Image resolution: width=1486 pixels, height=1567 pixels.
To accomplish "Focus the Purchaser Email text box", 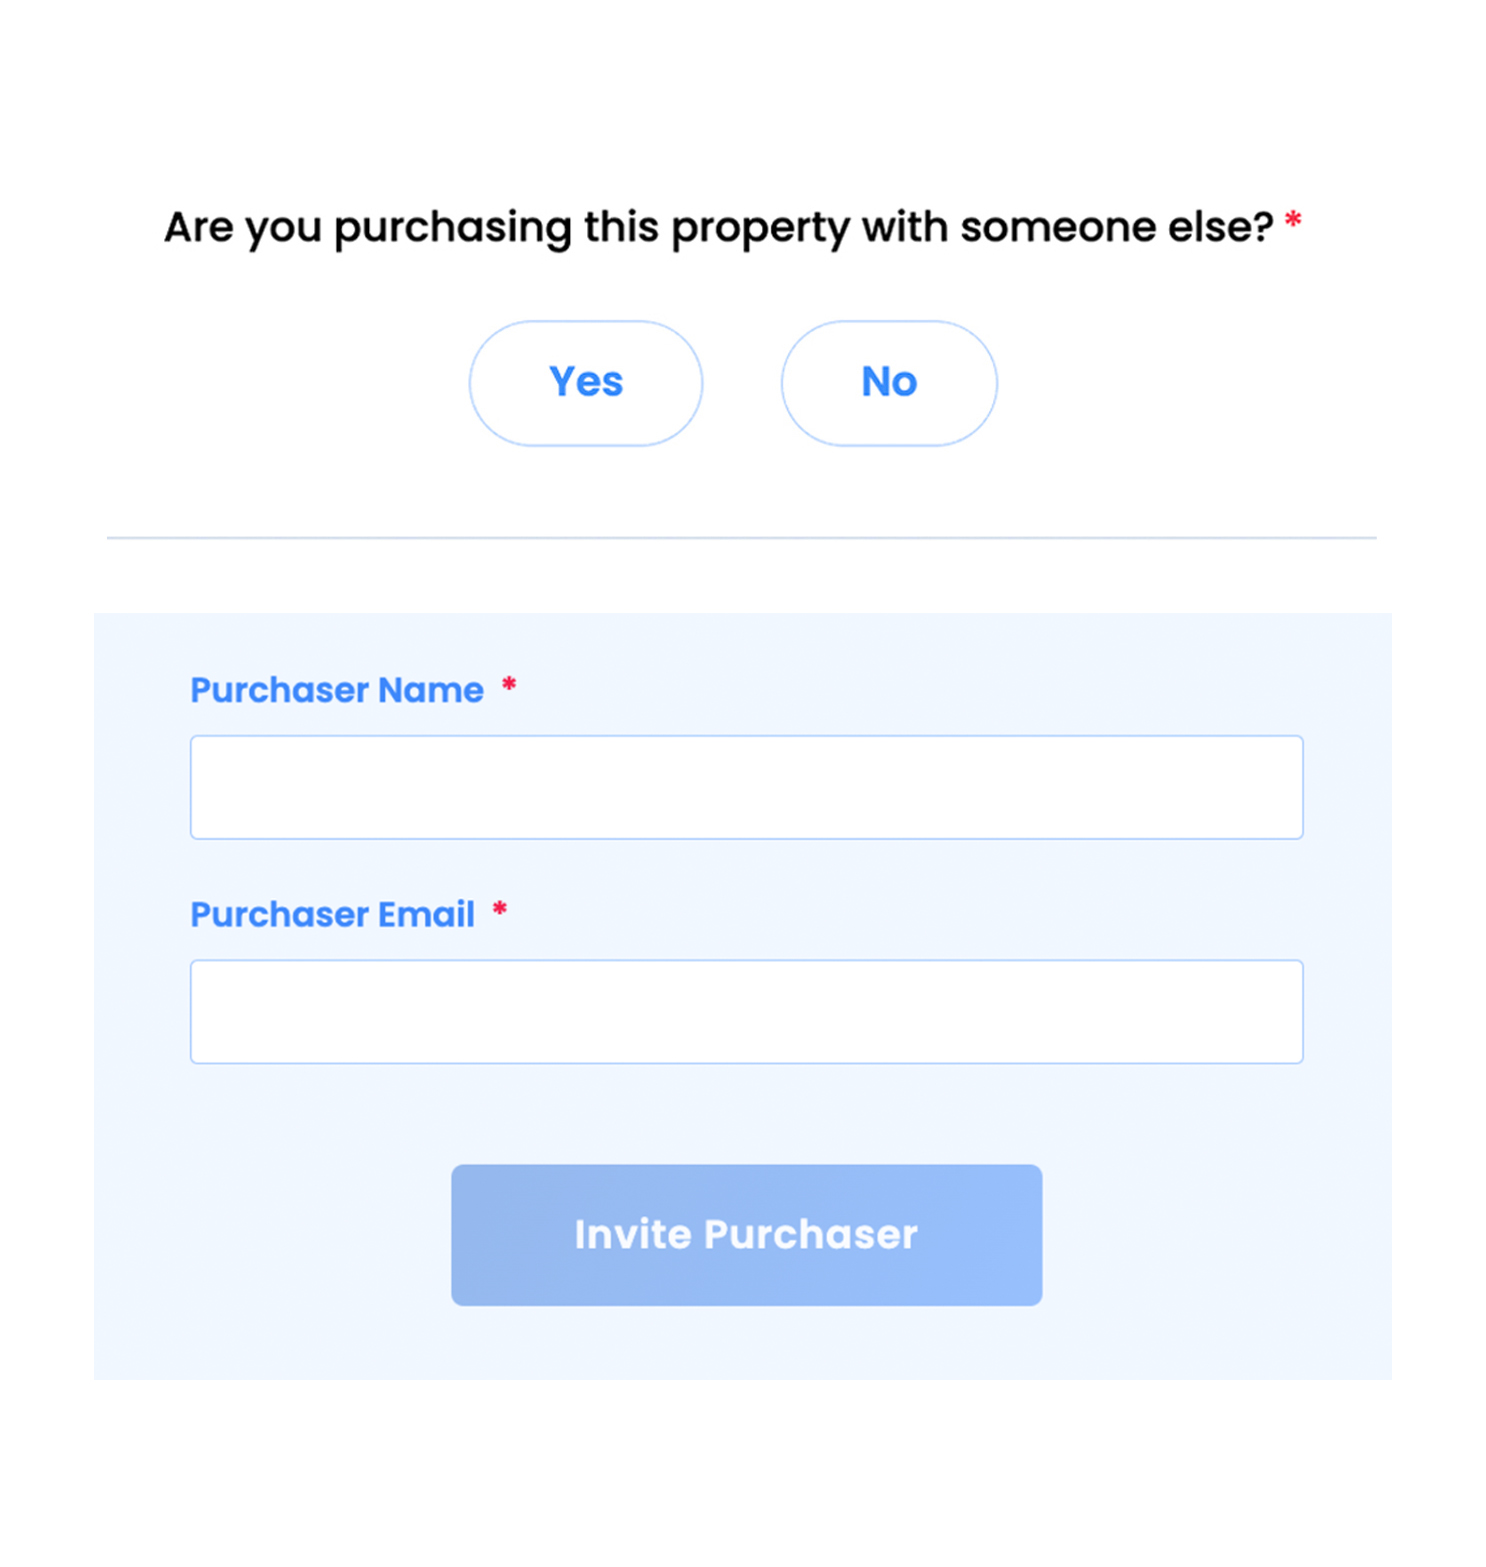I will [746, 1011].
